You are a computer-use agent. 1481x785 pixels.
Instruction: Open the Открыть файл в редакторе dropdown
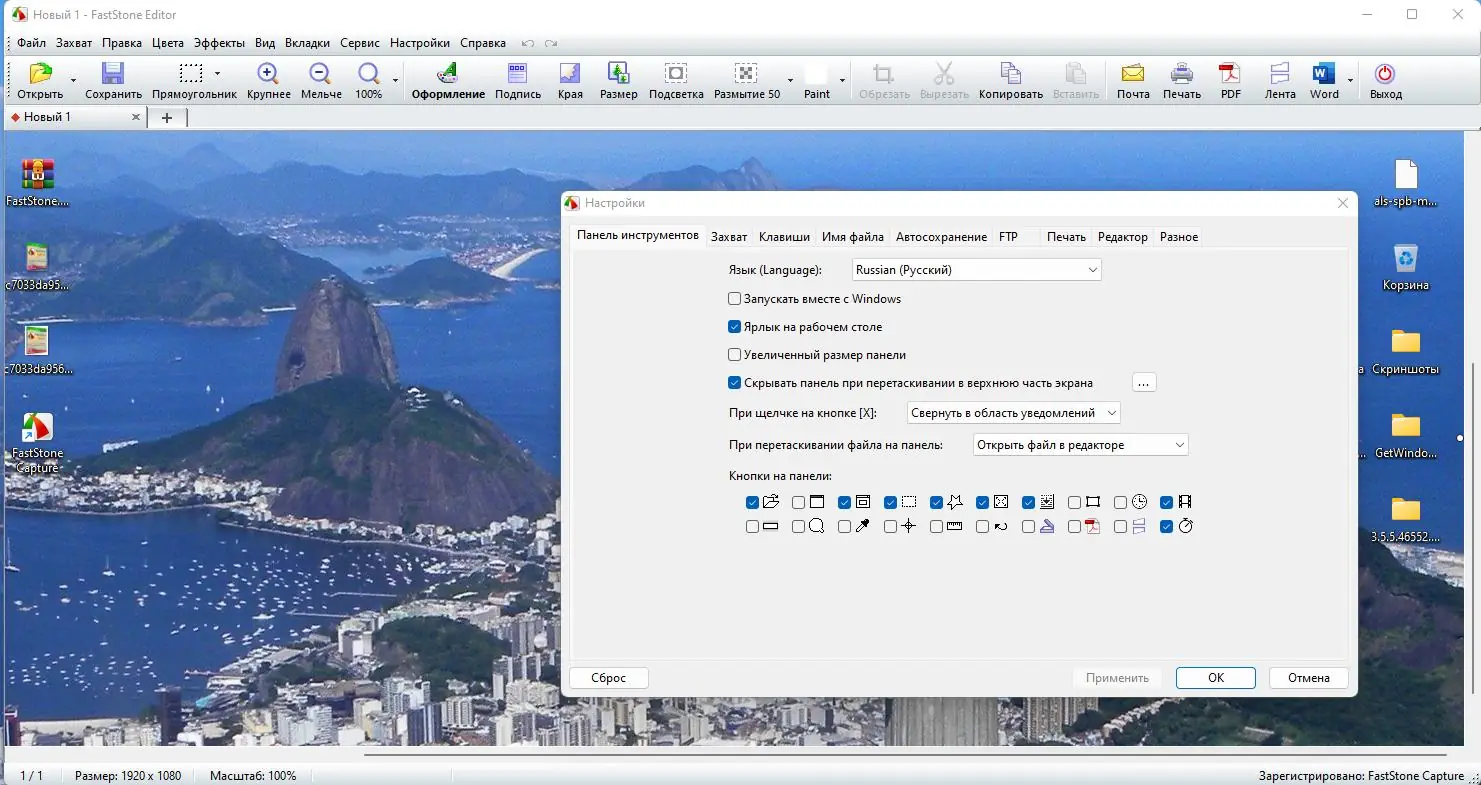click(x=1080, y=445)
